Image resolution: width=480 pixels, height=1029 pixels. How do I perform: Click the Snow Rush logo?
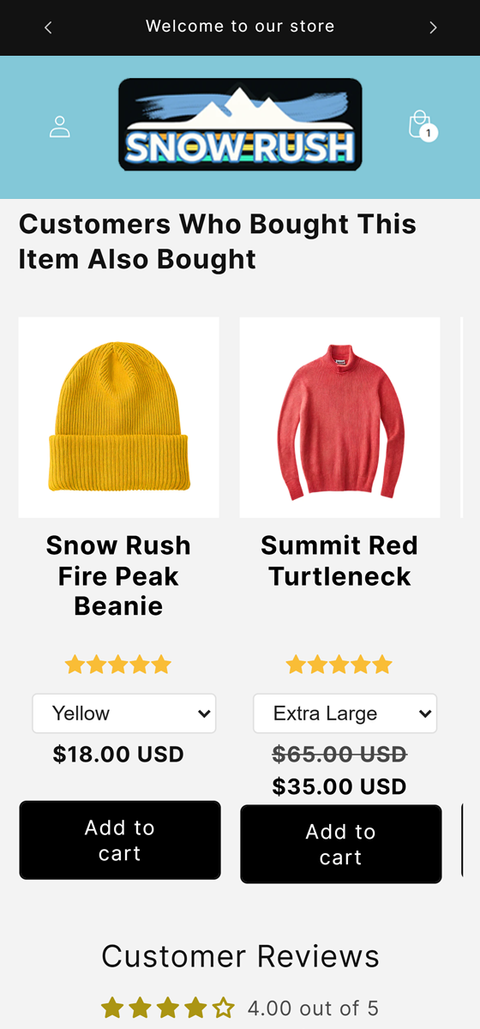point(240,125)
